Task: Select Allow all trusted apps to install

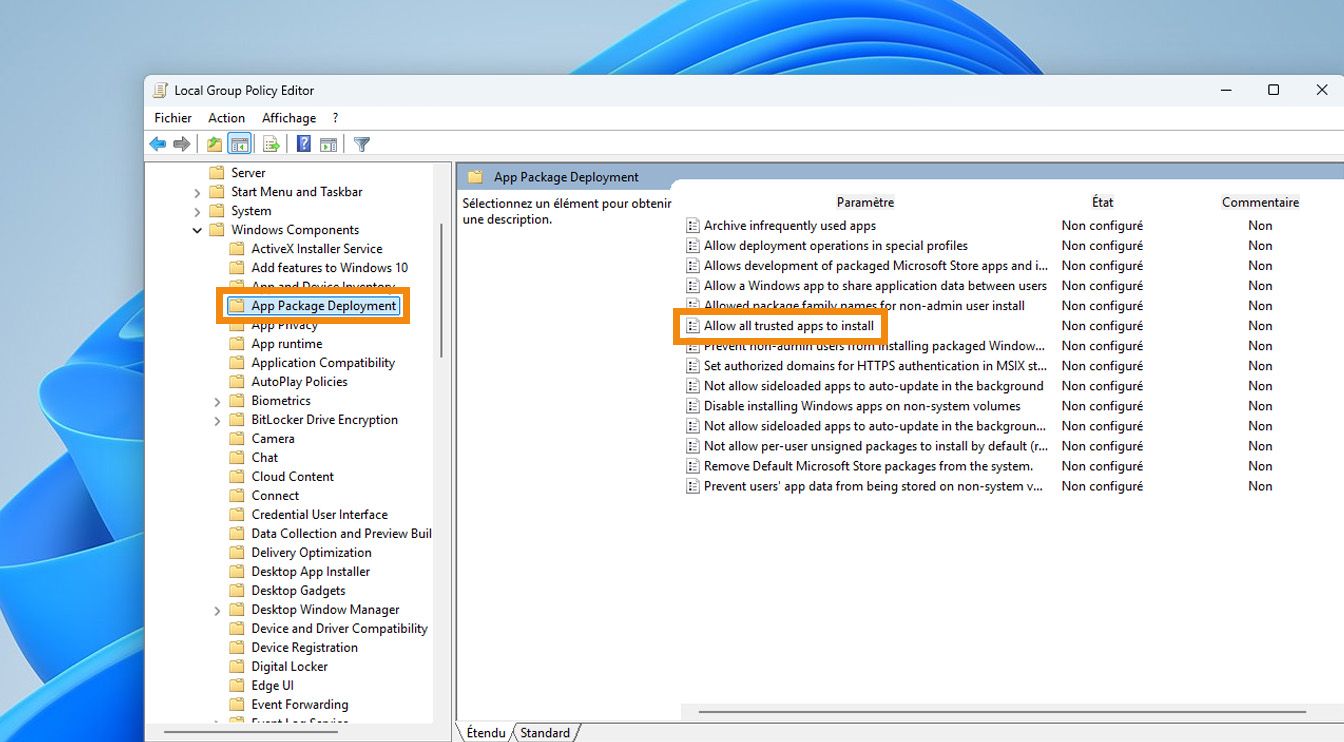Action: 789,326
